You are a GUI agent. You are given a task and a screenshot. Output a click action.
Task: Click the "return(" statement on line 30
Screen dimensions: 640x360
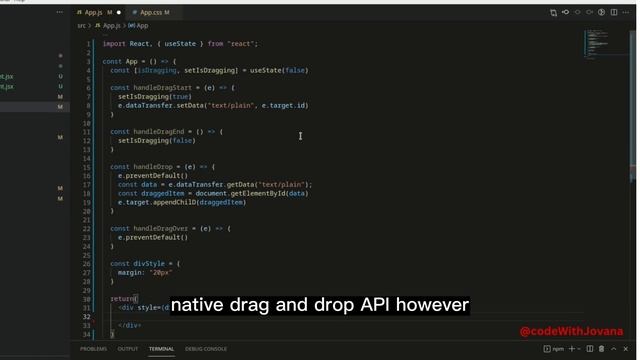(124, 299)
